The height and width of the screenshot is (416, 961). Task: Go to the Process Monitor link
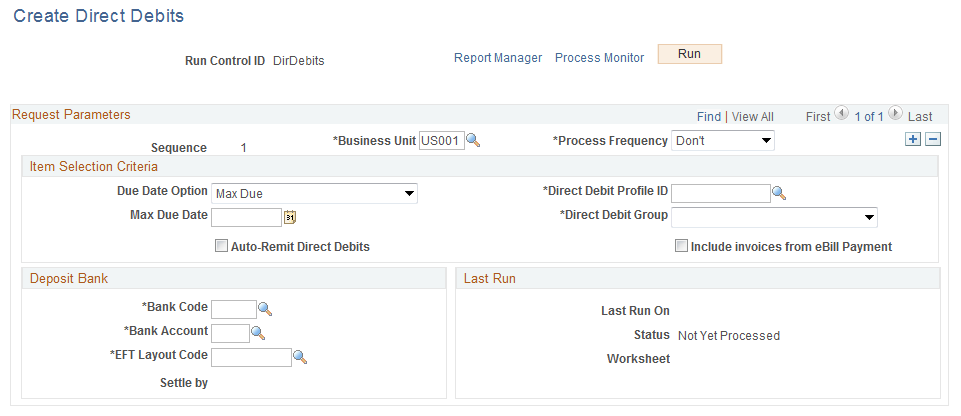[599, 58]
